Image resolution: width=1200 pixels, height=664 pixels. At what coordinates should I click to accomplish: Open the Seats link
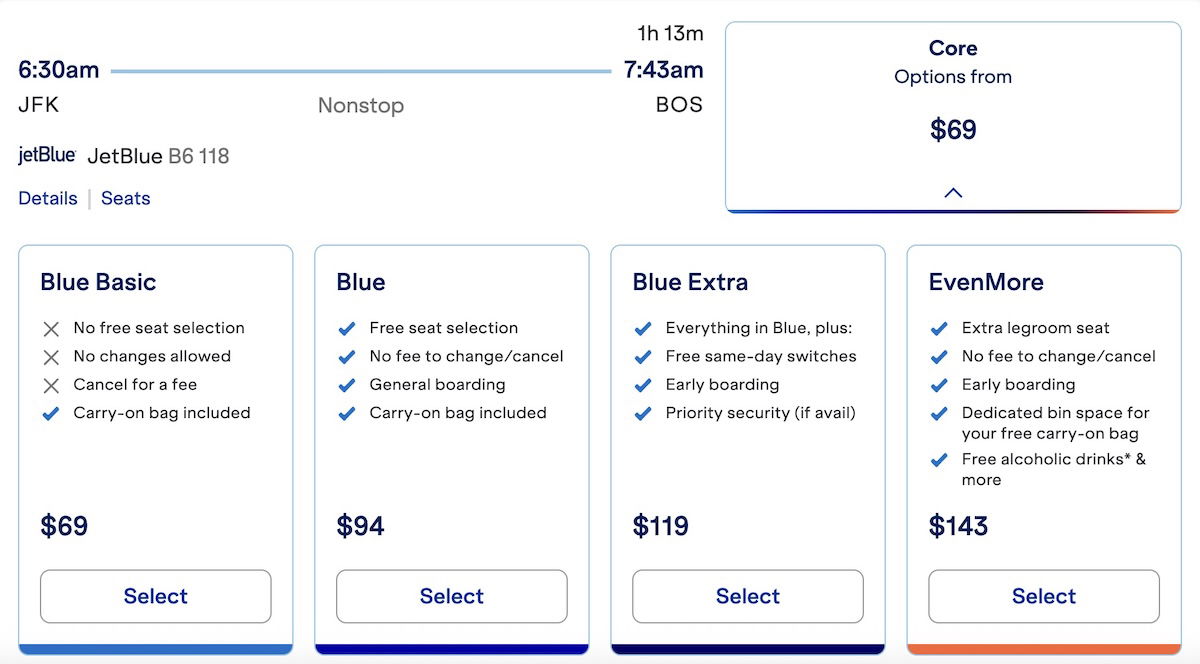126,198
